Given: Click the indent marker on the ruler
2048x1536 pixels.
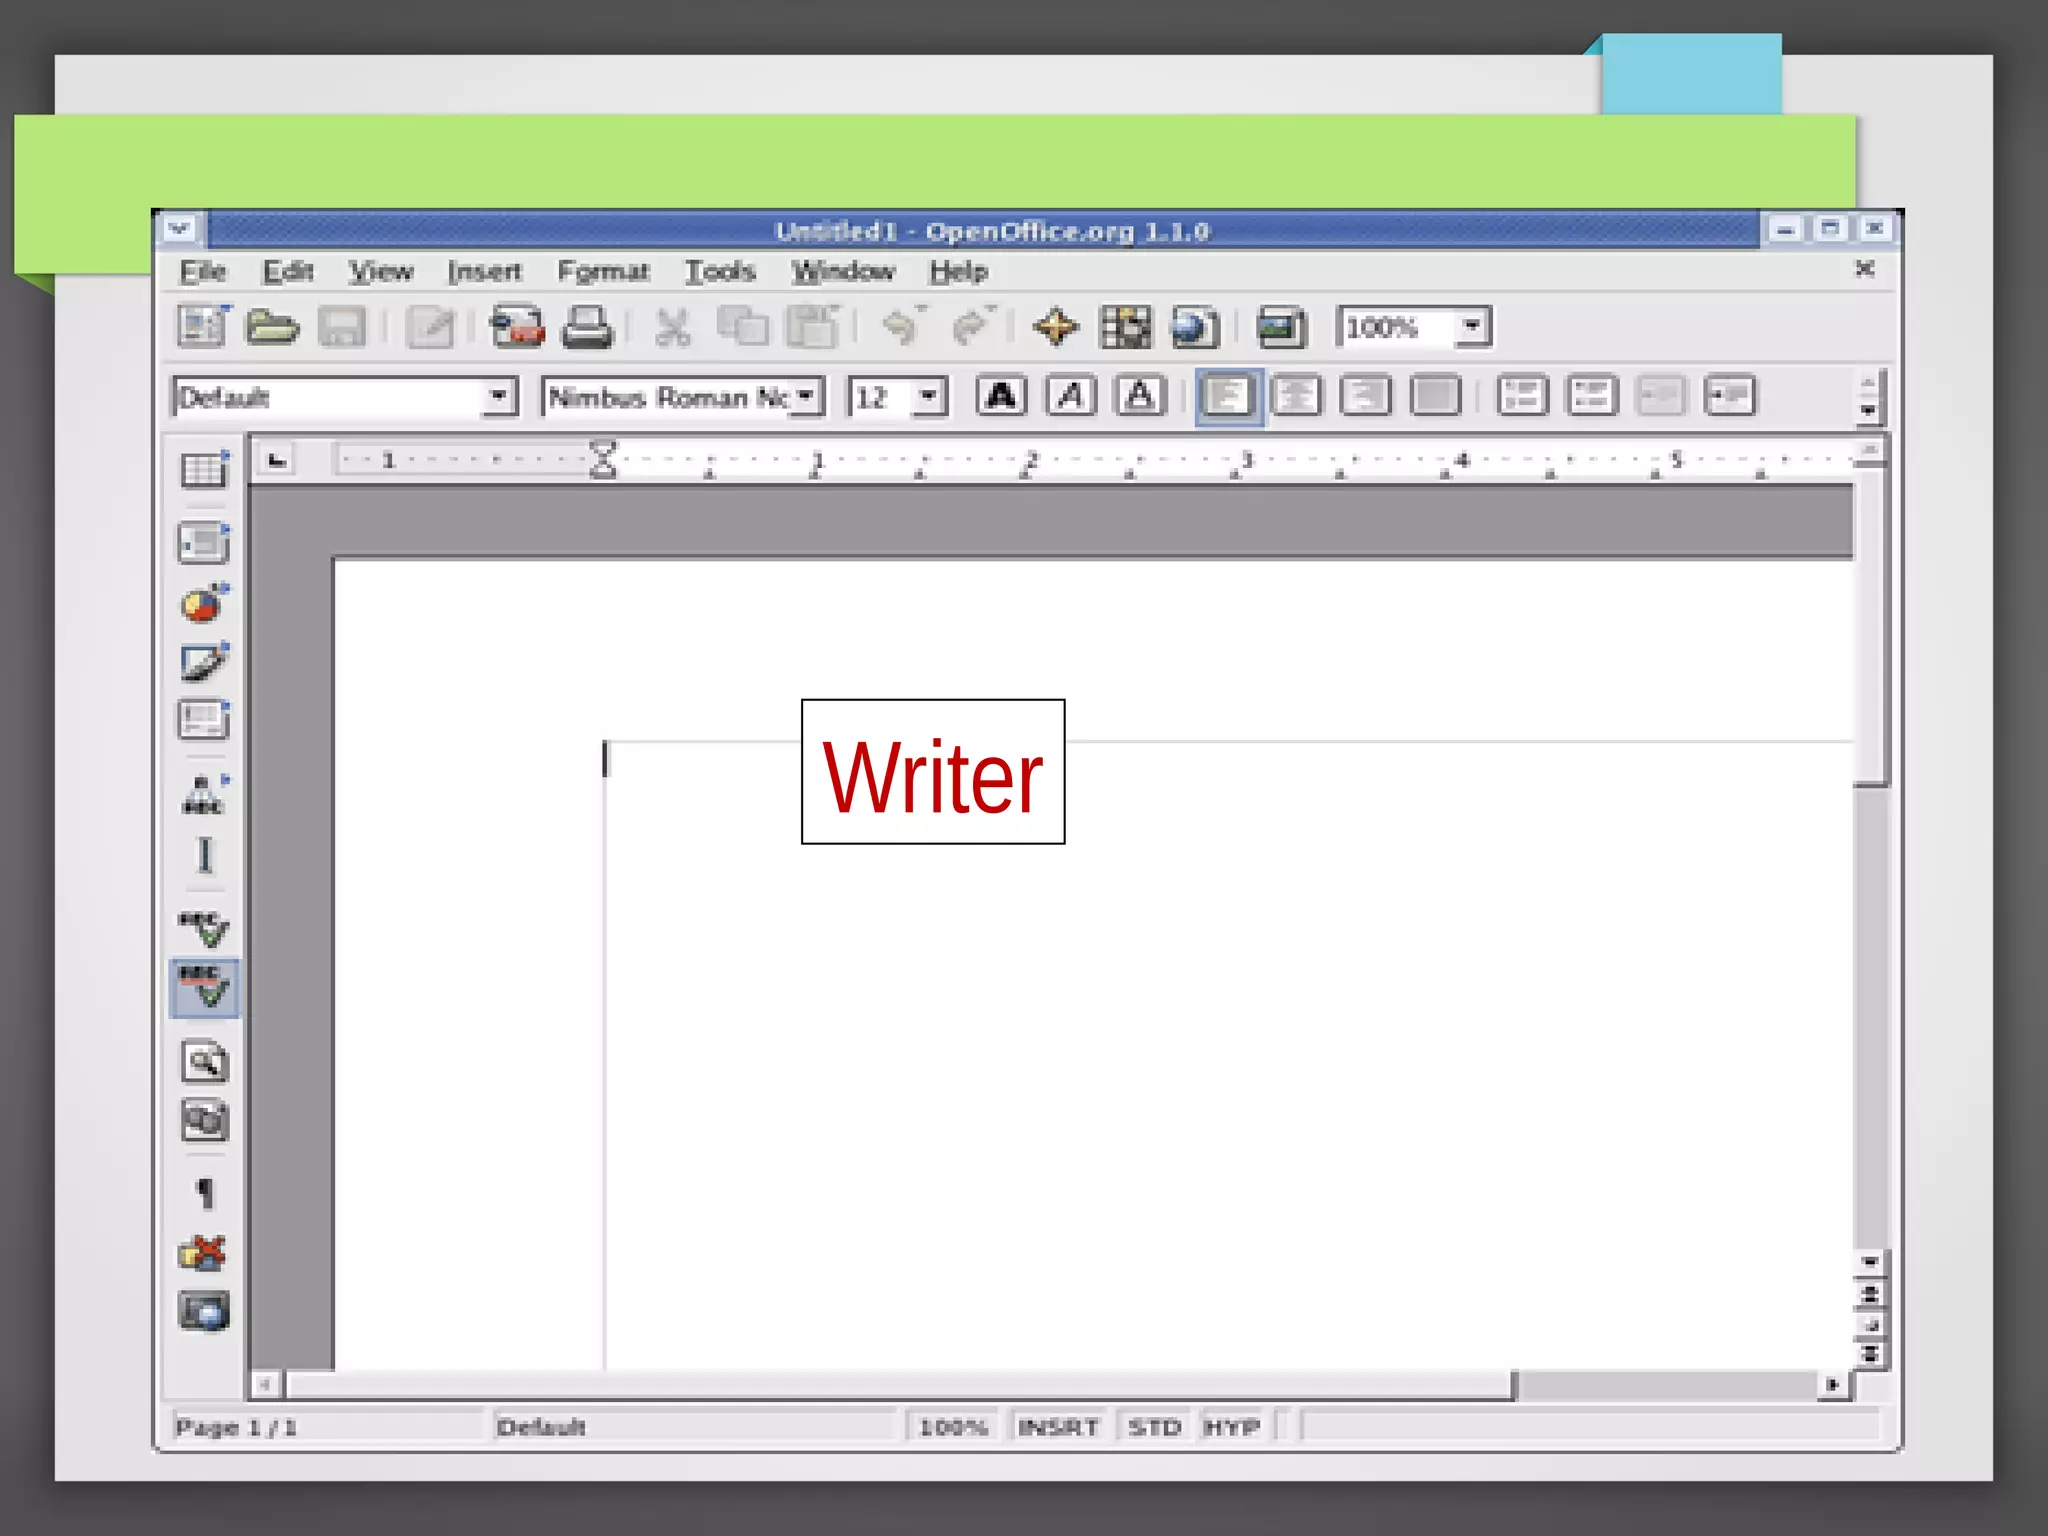Looking at the screenshot, I should (x=603, y=460).
